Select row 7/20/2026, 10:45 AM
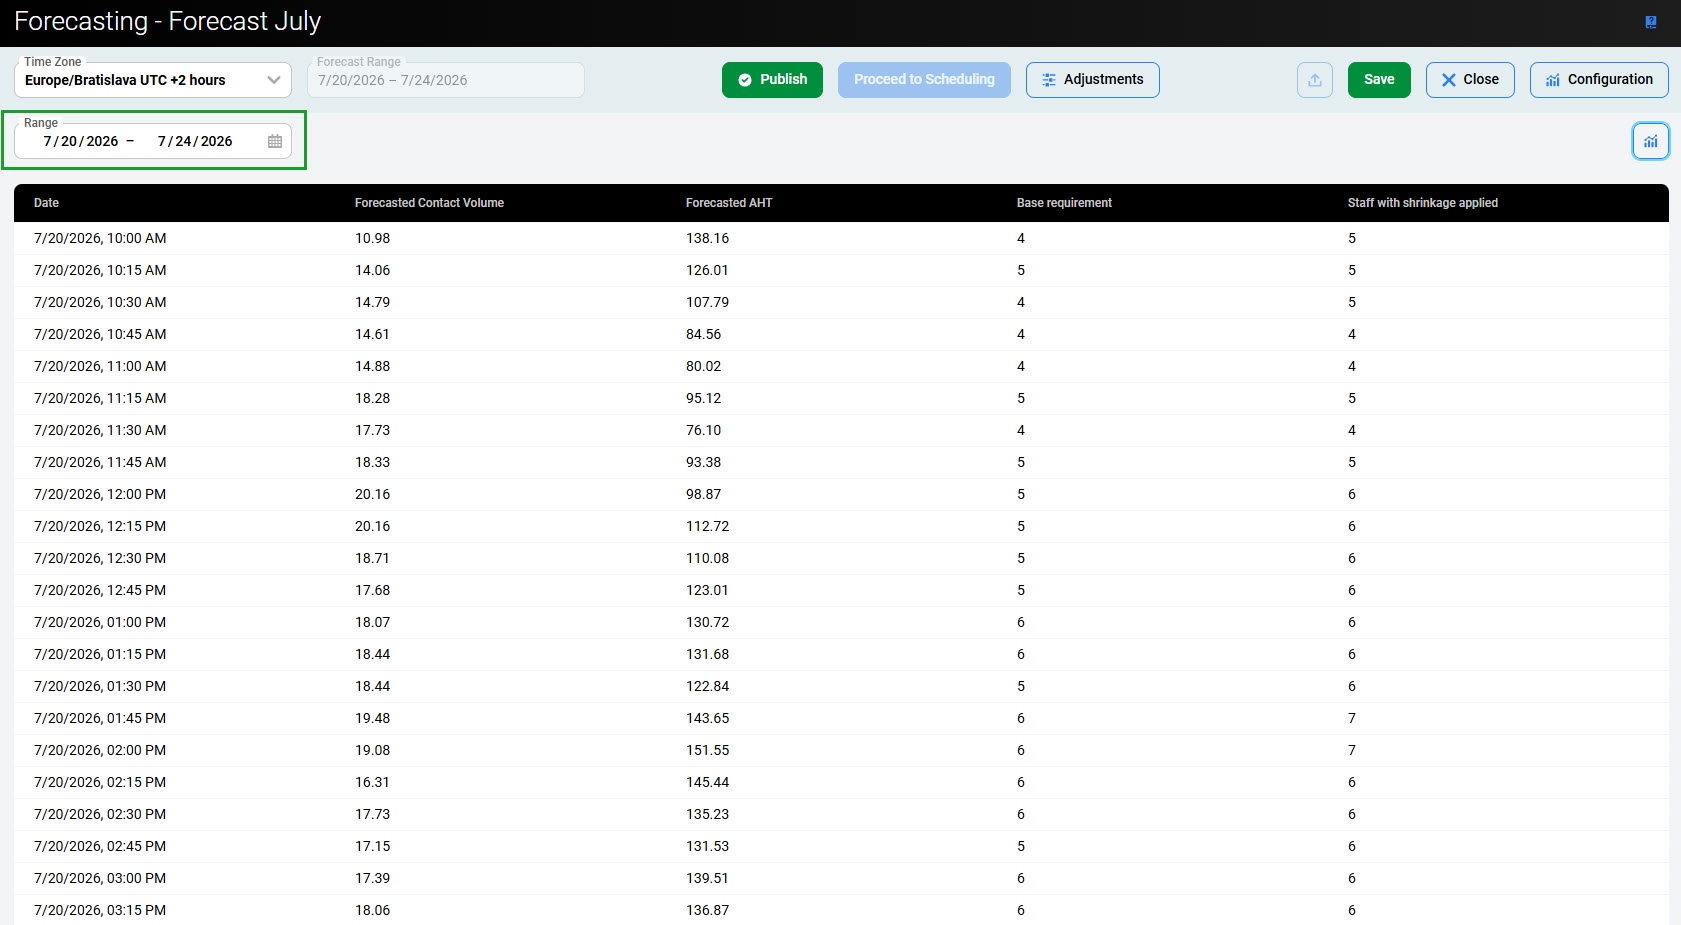The height and width of the screenshot is (925, 1681). [841, 335]
